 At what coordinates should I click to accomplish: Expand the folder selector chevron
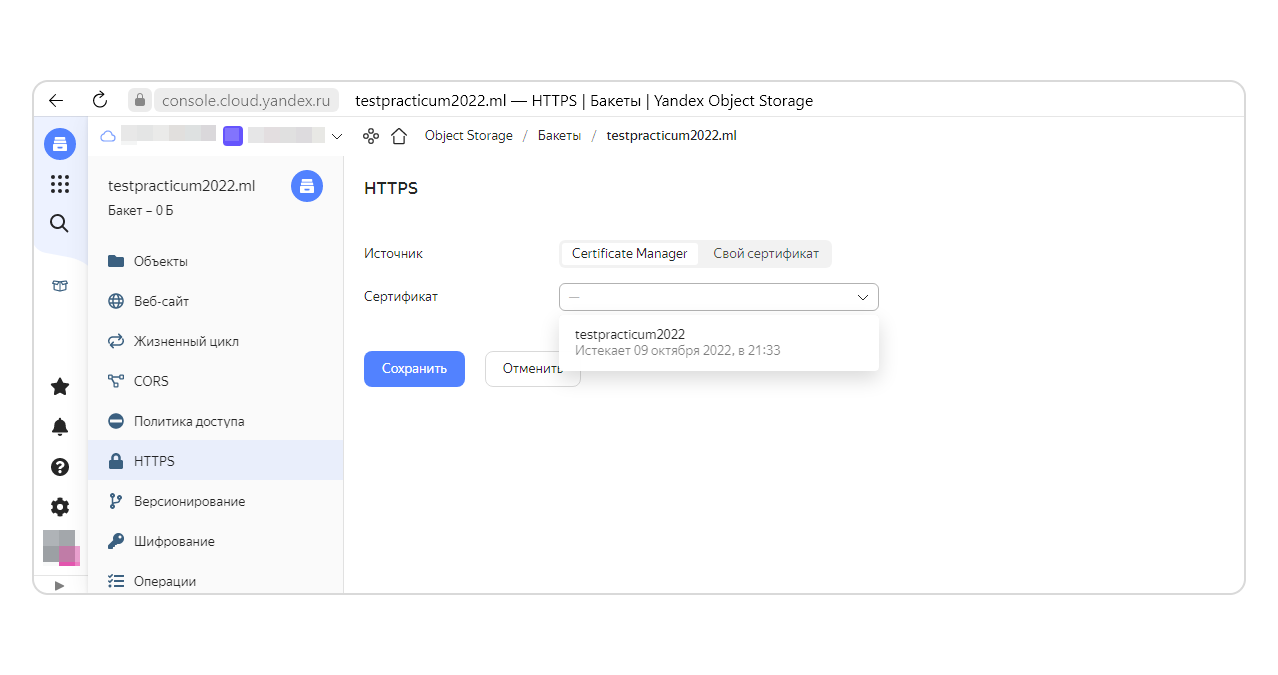(x=337, y=136)
